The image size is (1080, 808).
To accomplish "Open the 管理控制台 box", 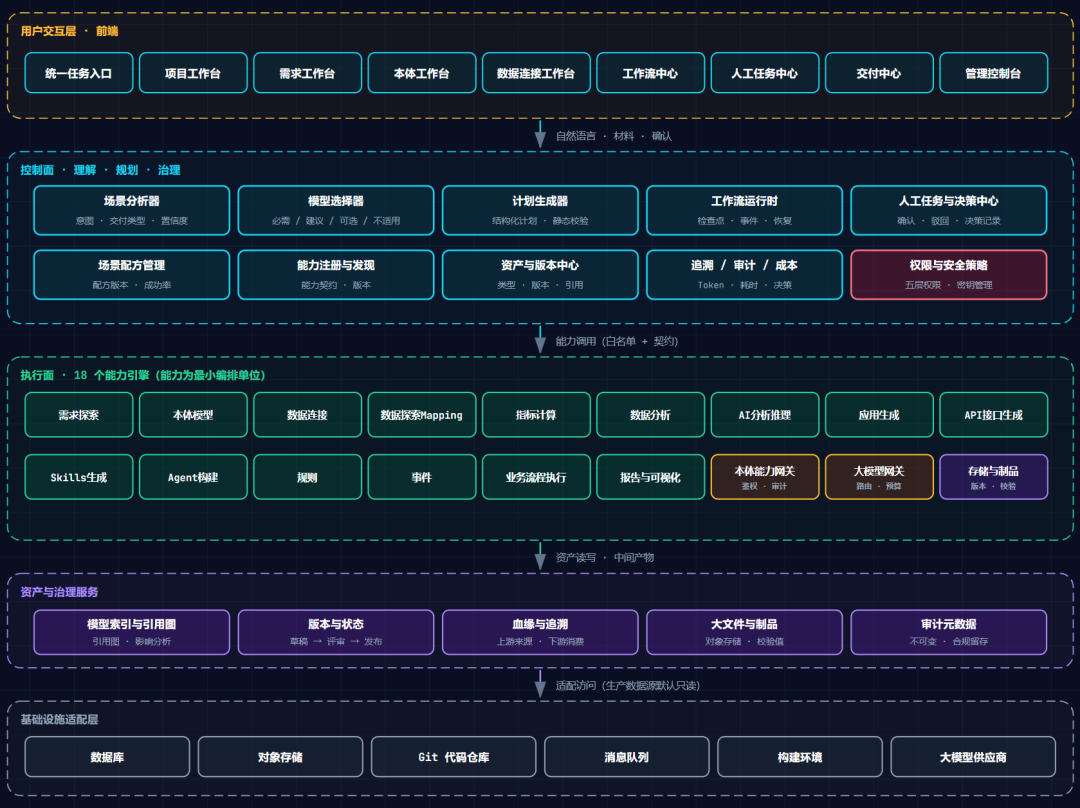I will 993,73.
